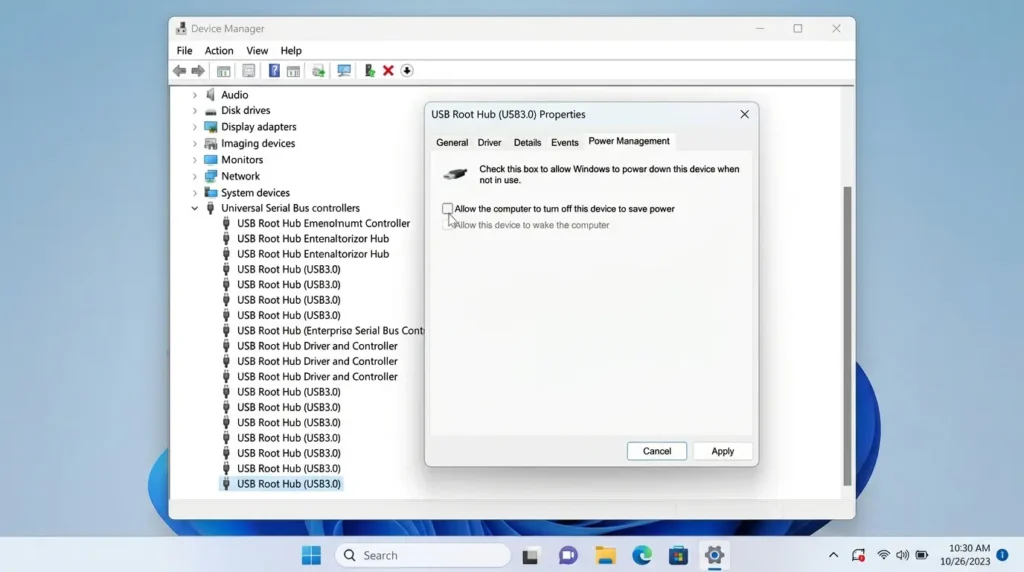The image size is (1024, 572).
Task: Click the Apply button
Action: pyautogui.click(x=722, y=451)
